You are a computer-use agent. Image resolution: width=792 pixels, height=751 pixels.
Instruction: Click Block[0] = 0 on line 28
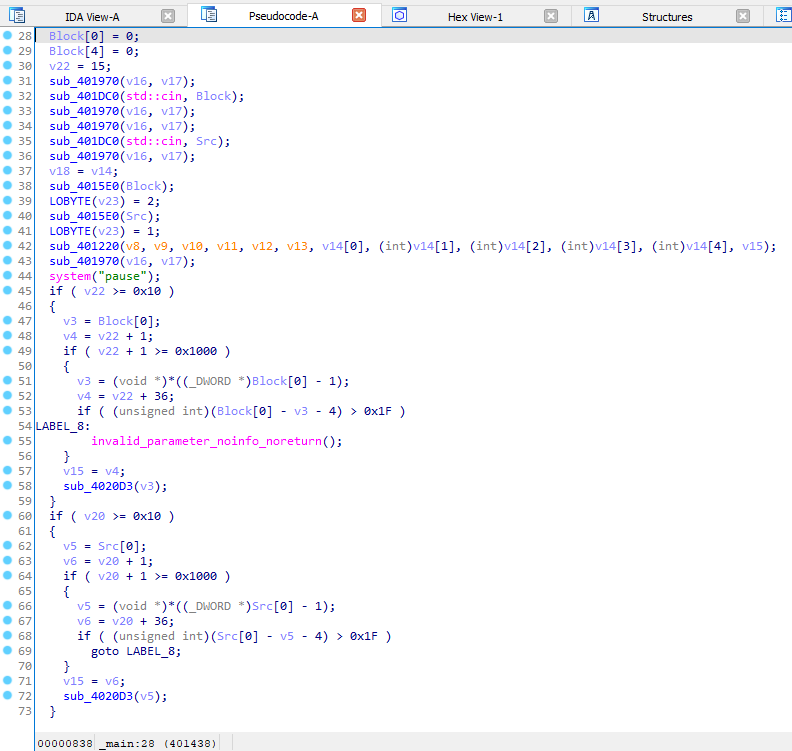tap(94, 36)
